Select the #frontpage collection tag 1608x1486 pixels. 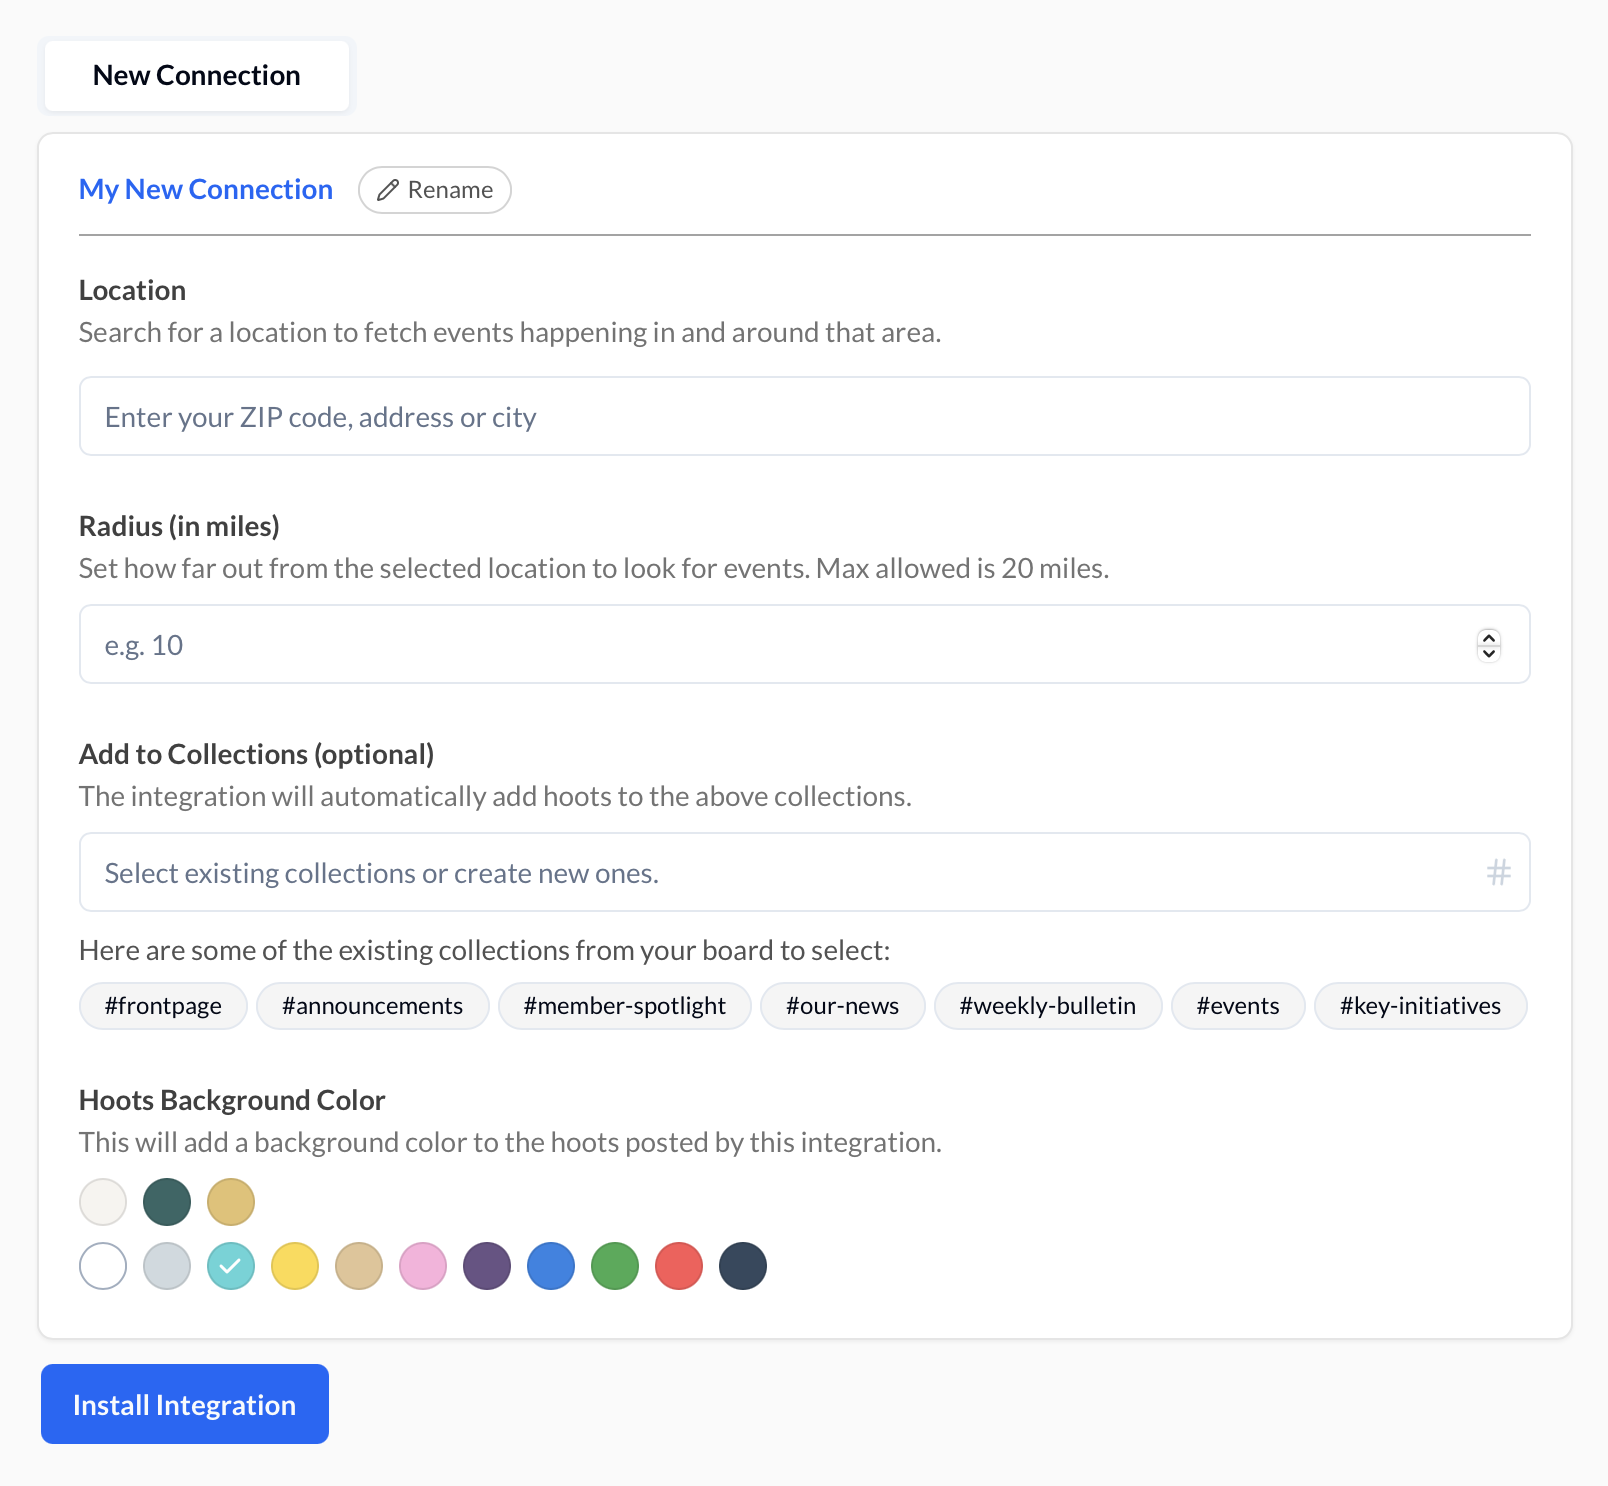tap(163, 1006)
